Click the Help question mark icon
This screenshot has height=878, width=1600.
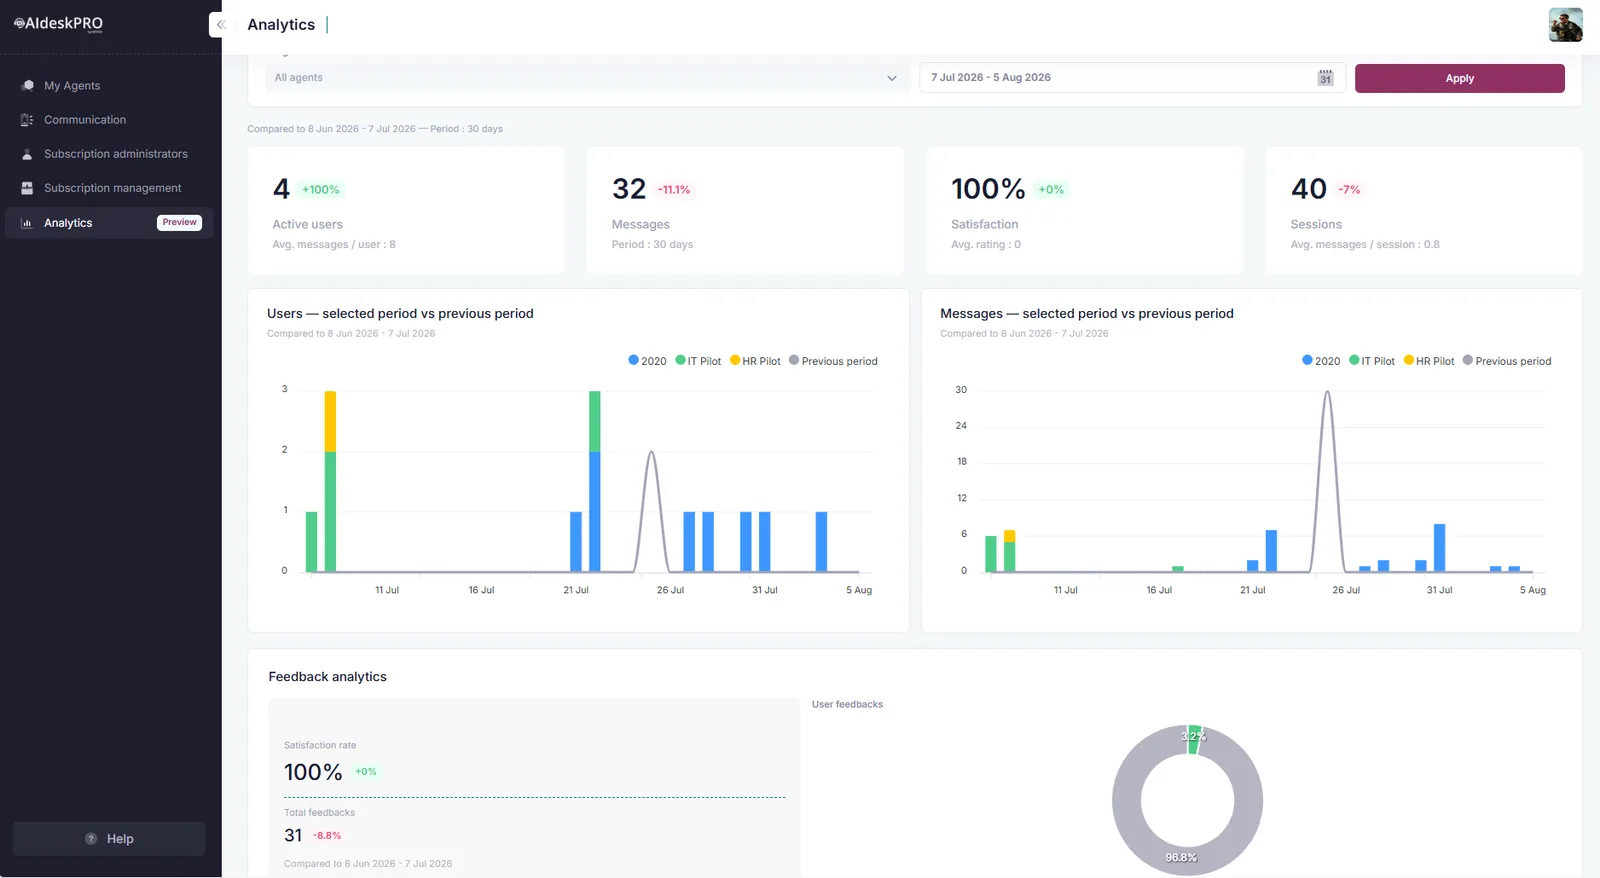pos(91,839)
